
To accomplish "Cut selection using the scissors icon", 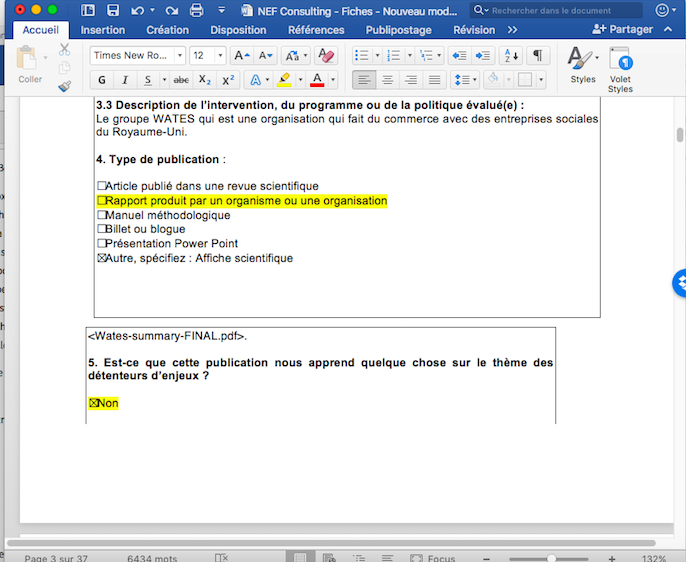I will click(x=64, y=49).
